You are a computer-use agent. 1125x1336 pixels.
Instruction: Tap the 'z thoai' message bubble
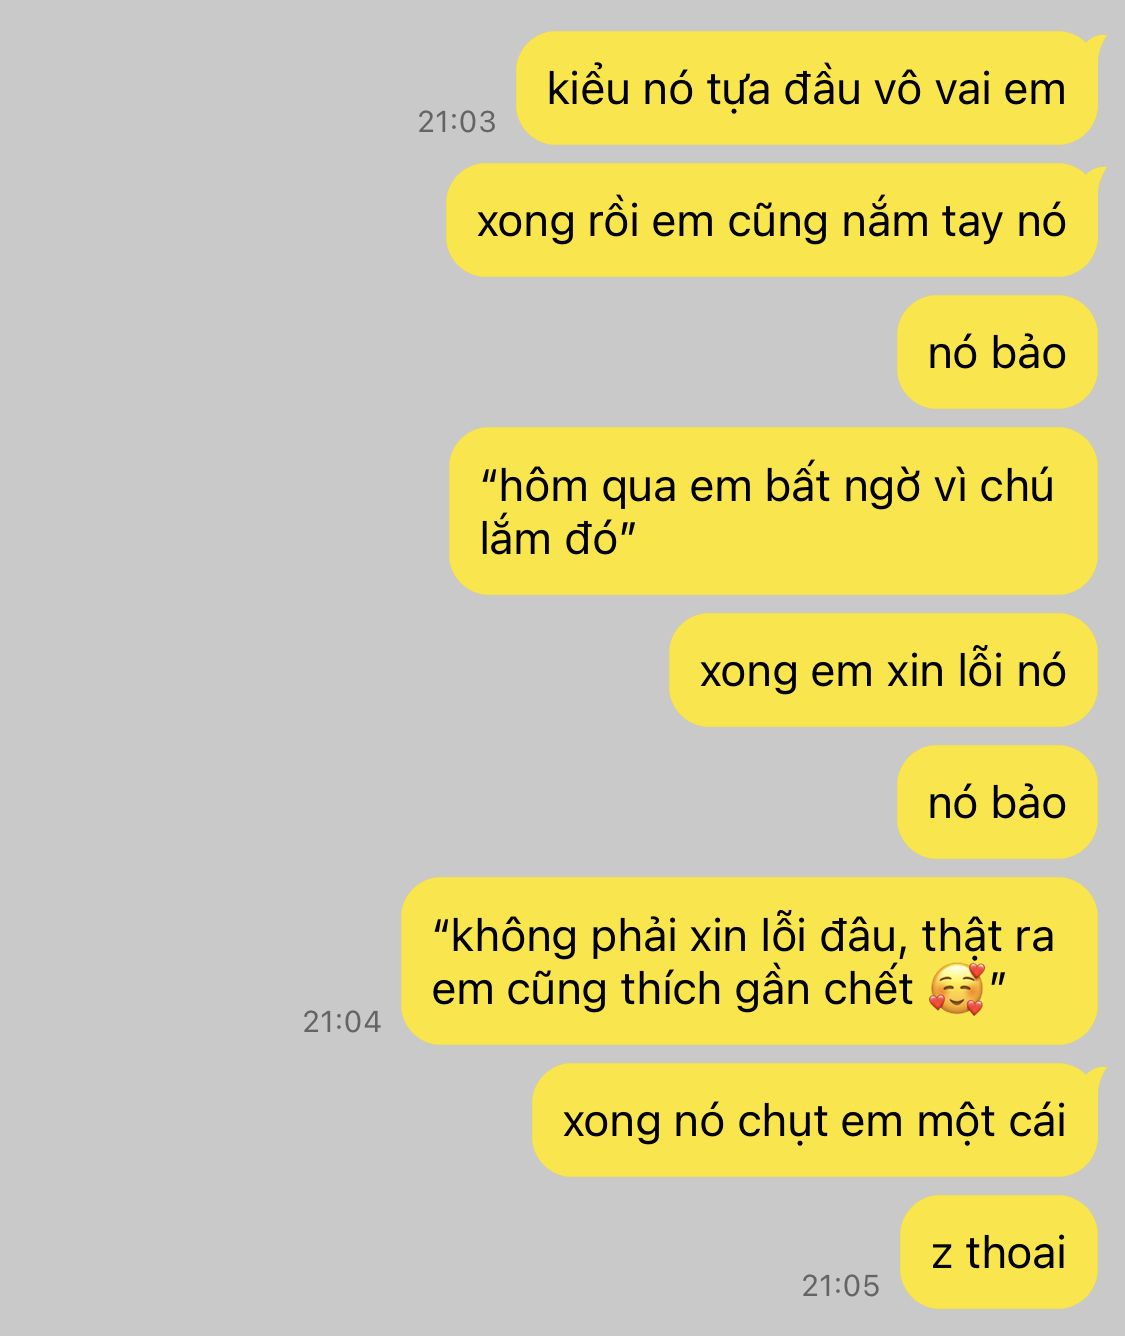click(x=999, y=1252)
